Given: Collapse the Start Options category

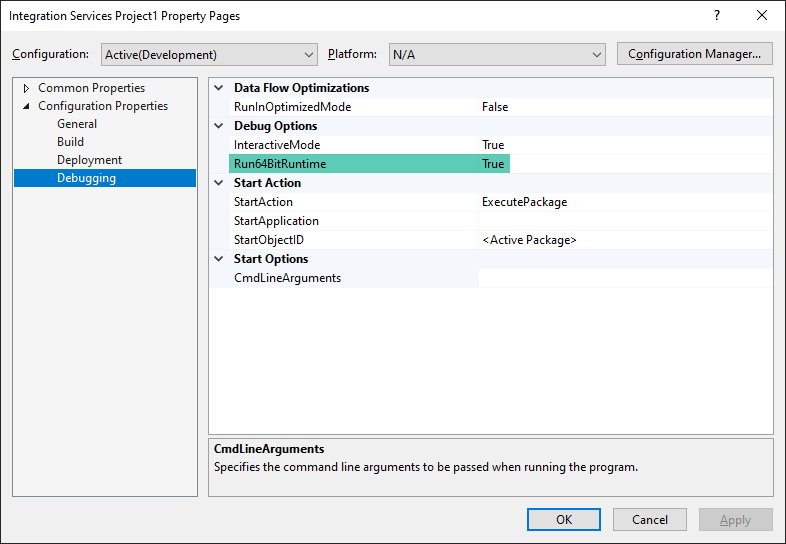Looking at the screenshot, I should pyautogui.click(x=219, y=259).
